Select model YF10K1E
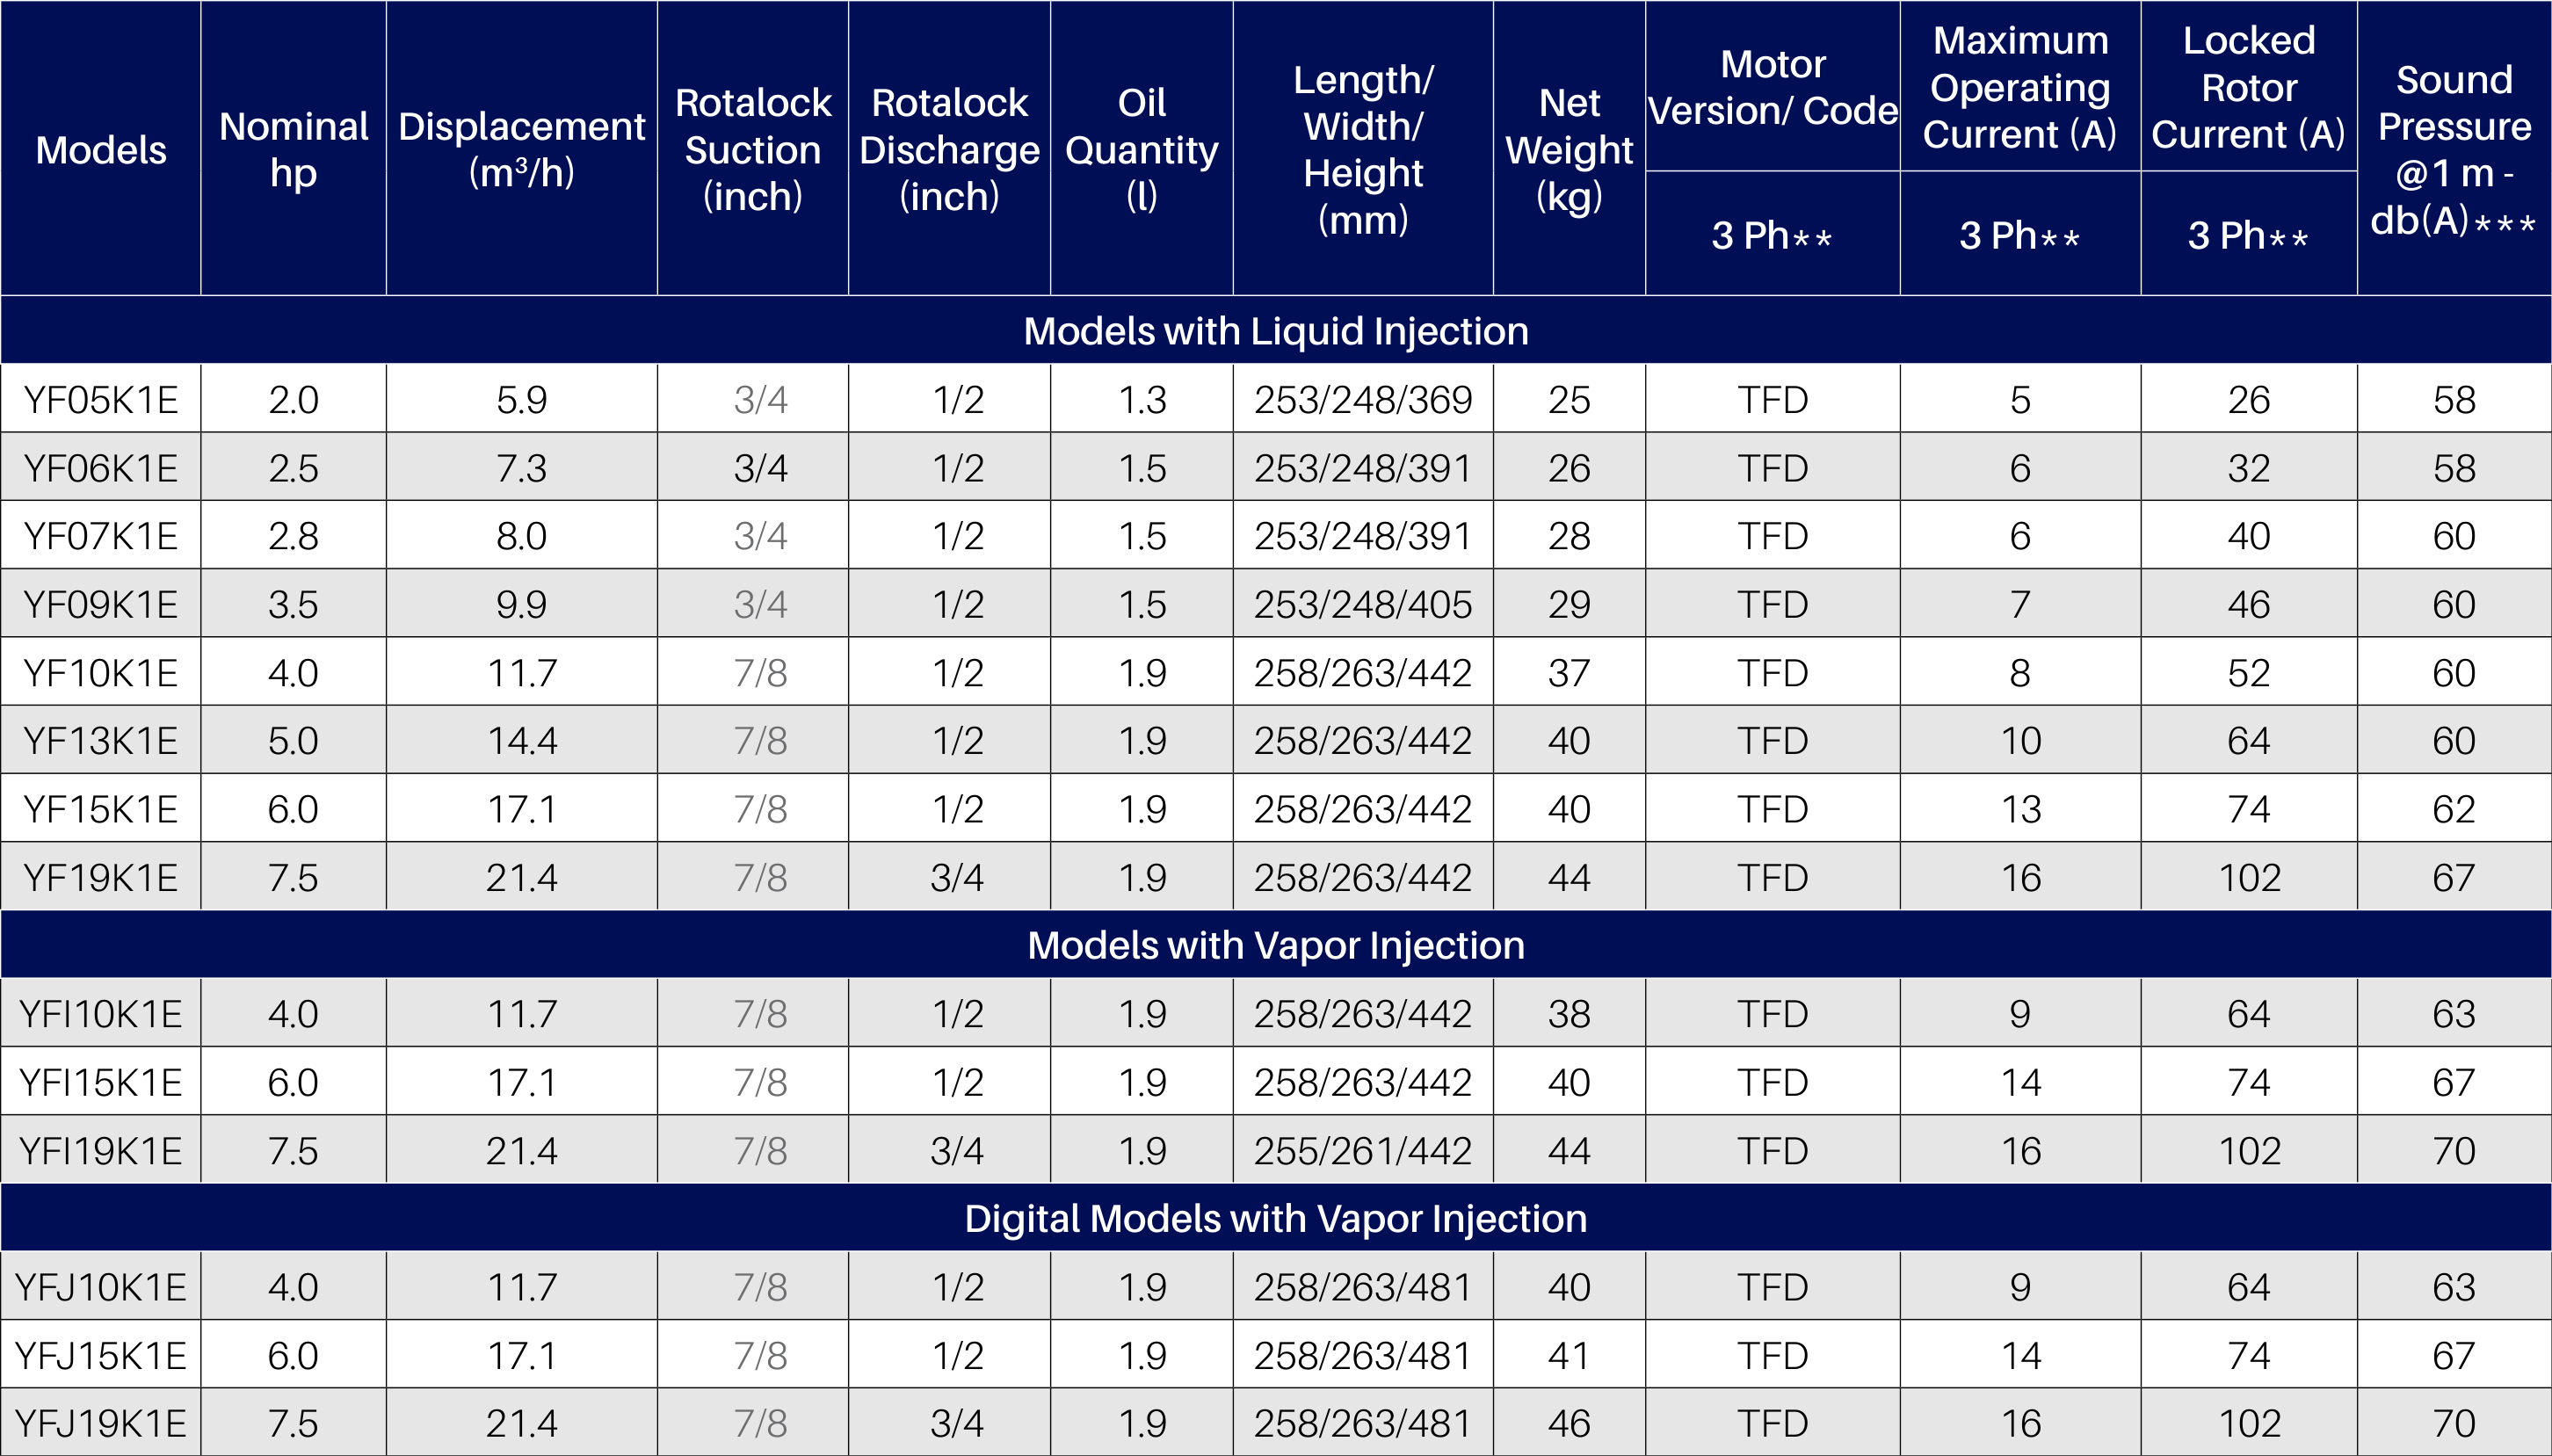This screenshot has height=1456, width=2552. tap(101, 673)
